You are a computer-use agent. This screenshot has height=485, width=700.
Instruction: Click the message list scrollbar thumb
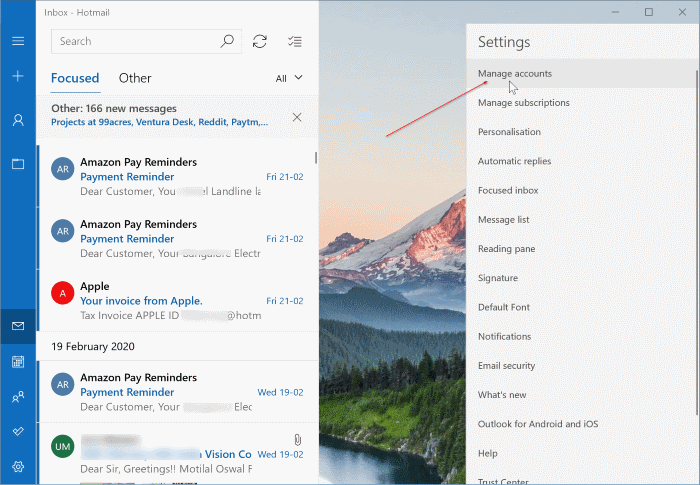(x=316, y=158)
